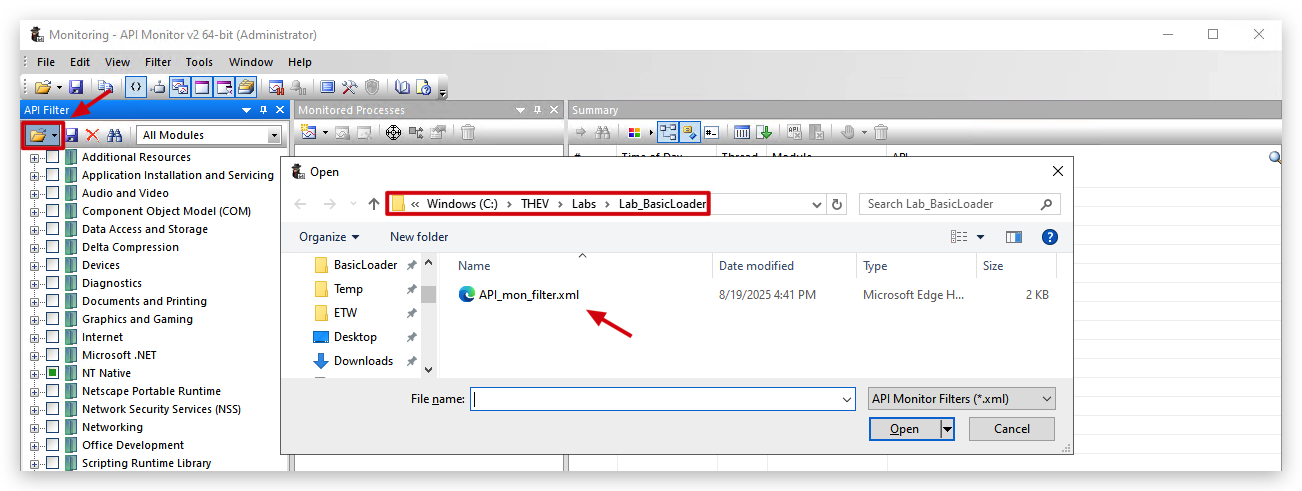The image size is (1302, 491).
Task: Click the red X delete icon in API Filter
Action: point(92,135)
